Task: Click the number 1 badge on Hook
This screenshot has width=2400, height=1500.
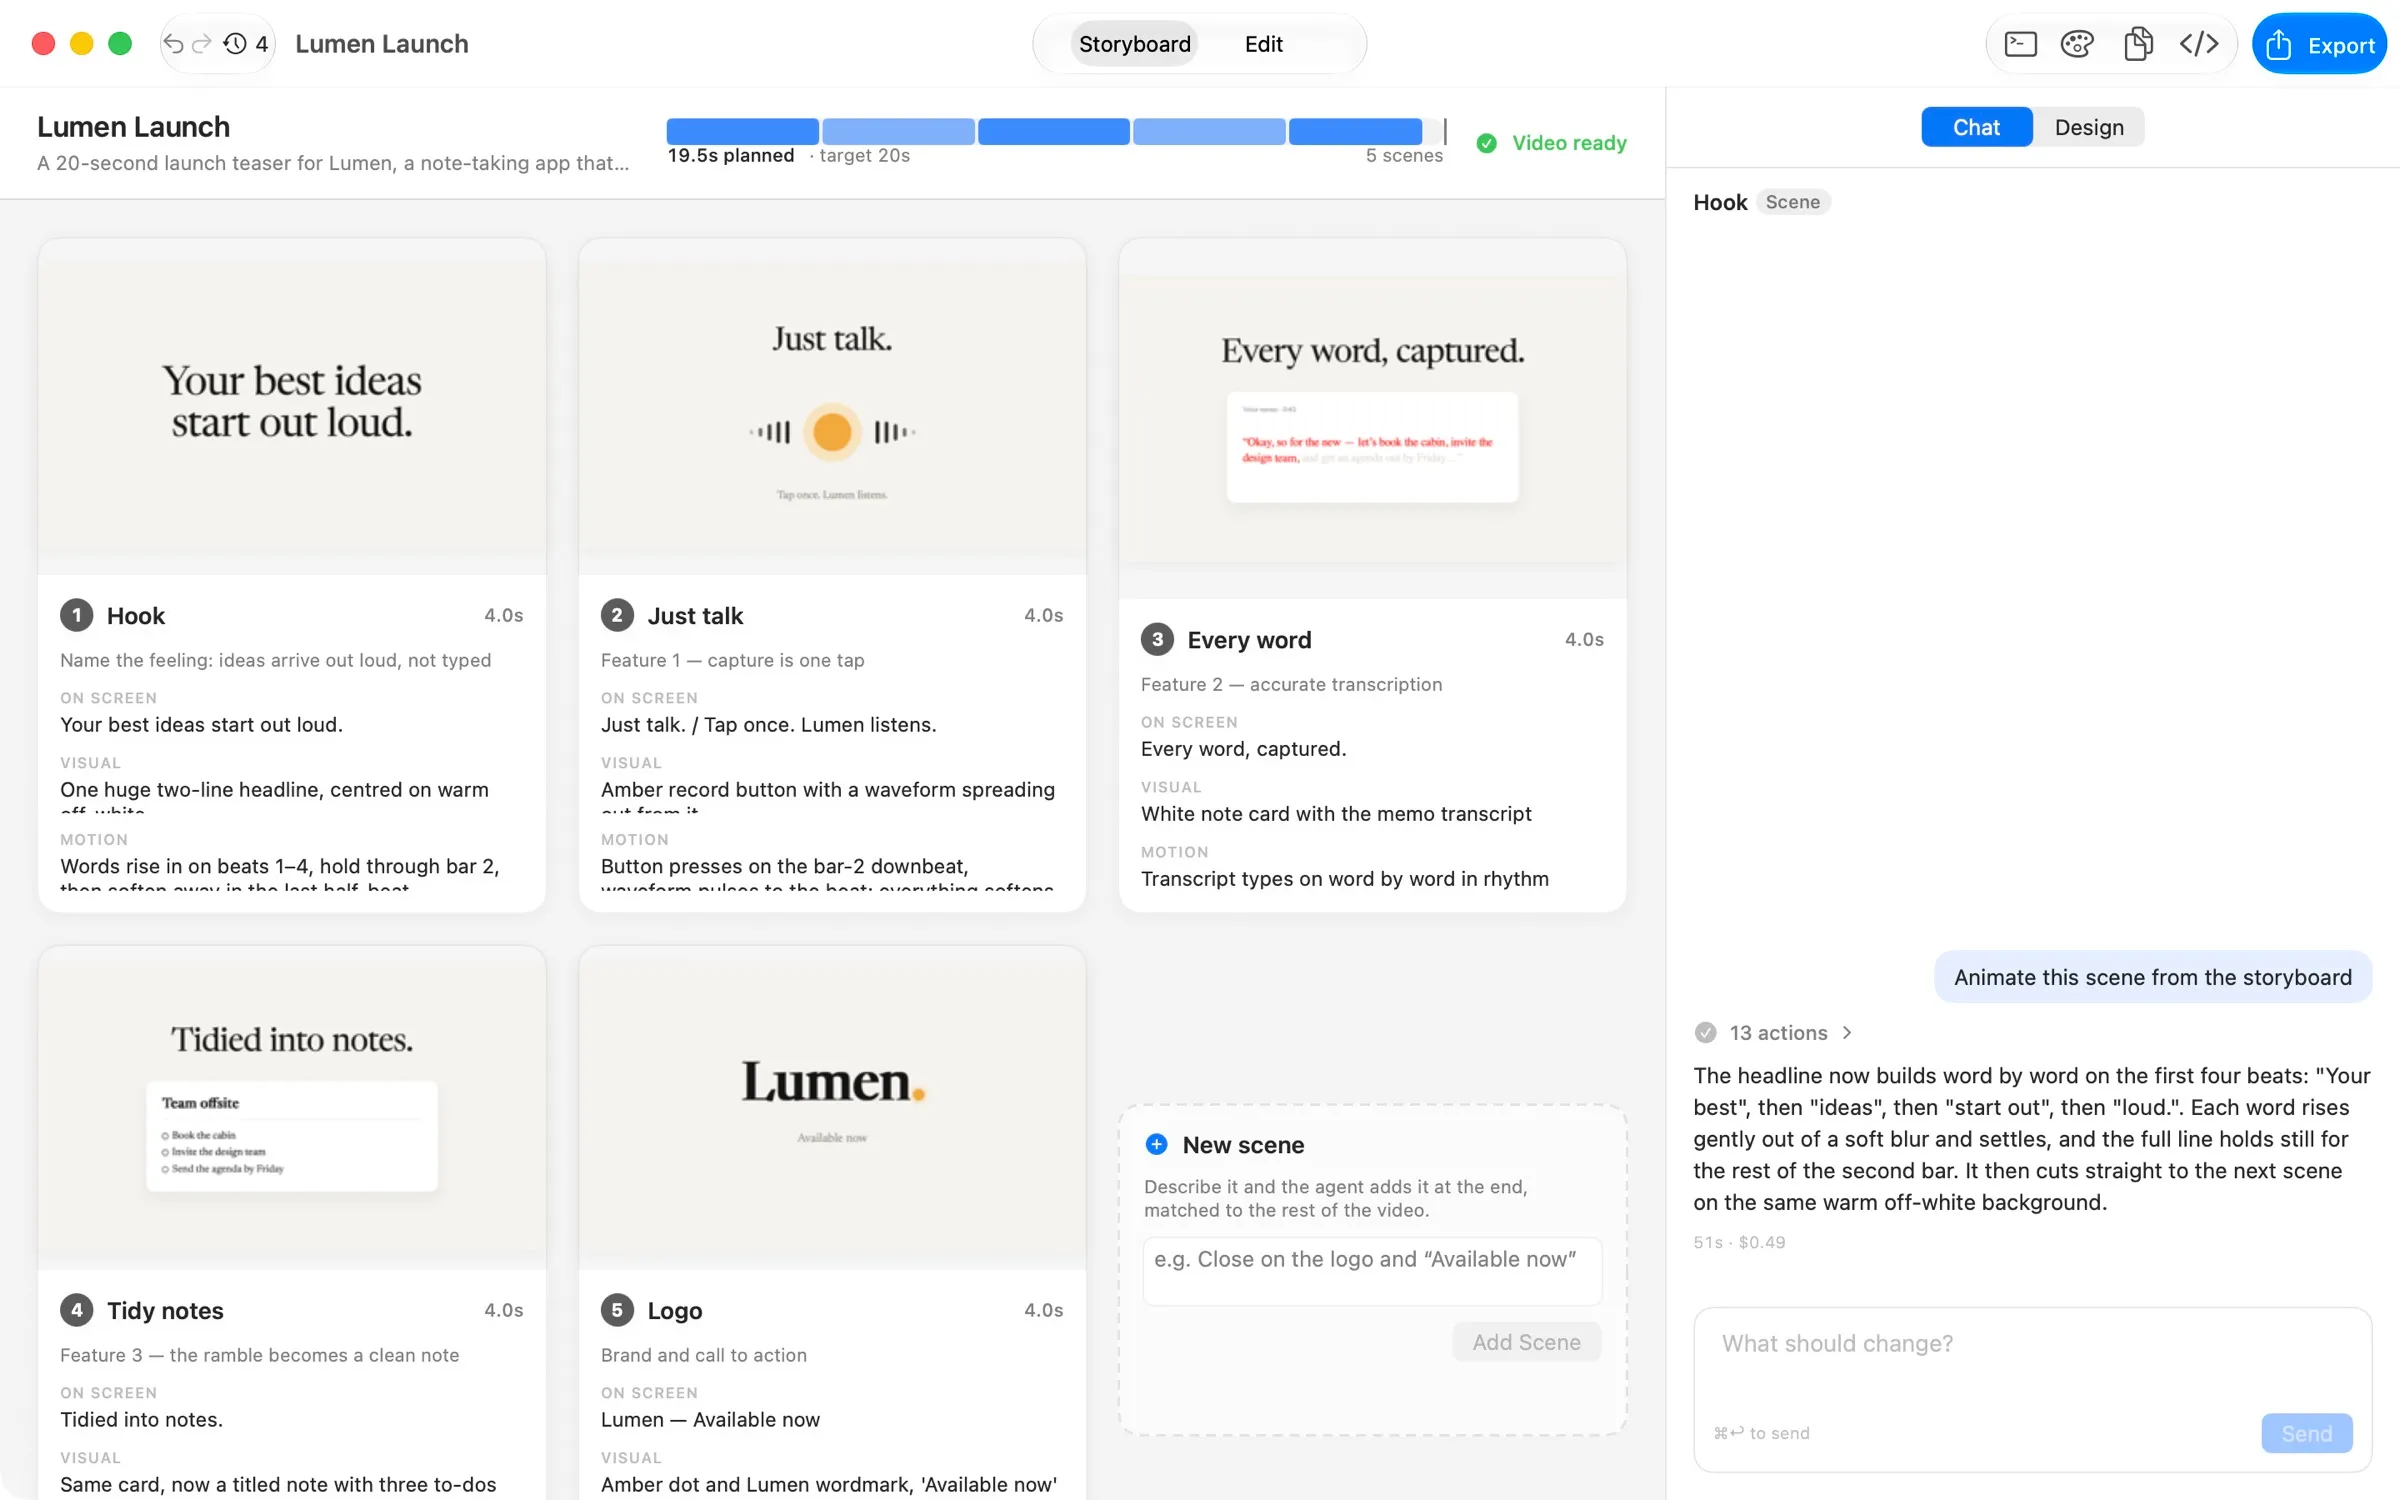Action: 77,615
